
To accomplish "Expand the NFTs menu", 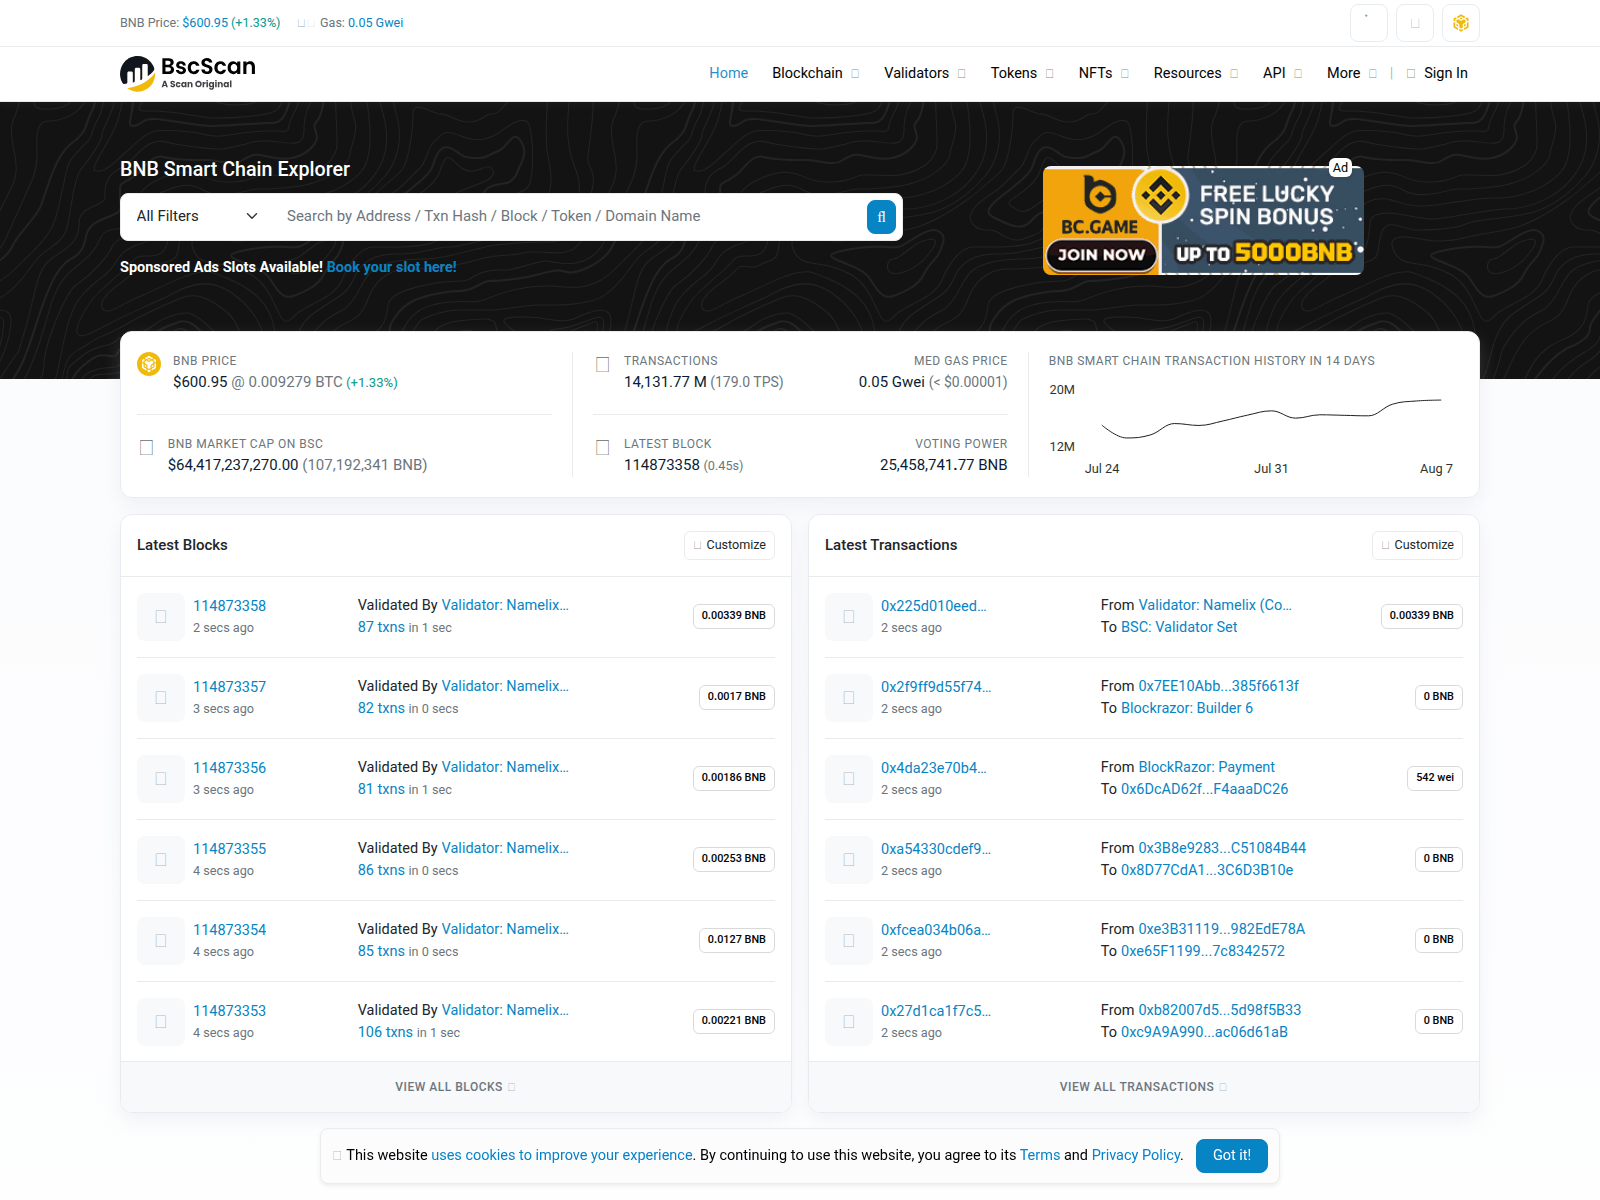I will 1104,73.
